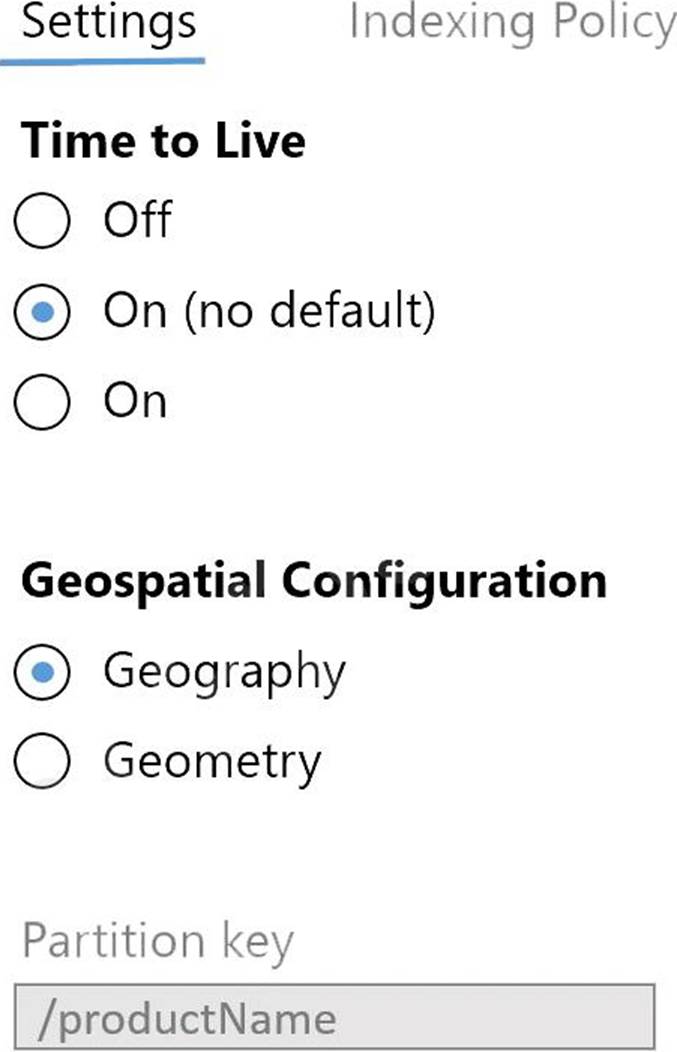The image size is (677, 1052).
Task: Choose the Geography radio circle
Action: click(x=42, y=672)
